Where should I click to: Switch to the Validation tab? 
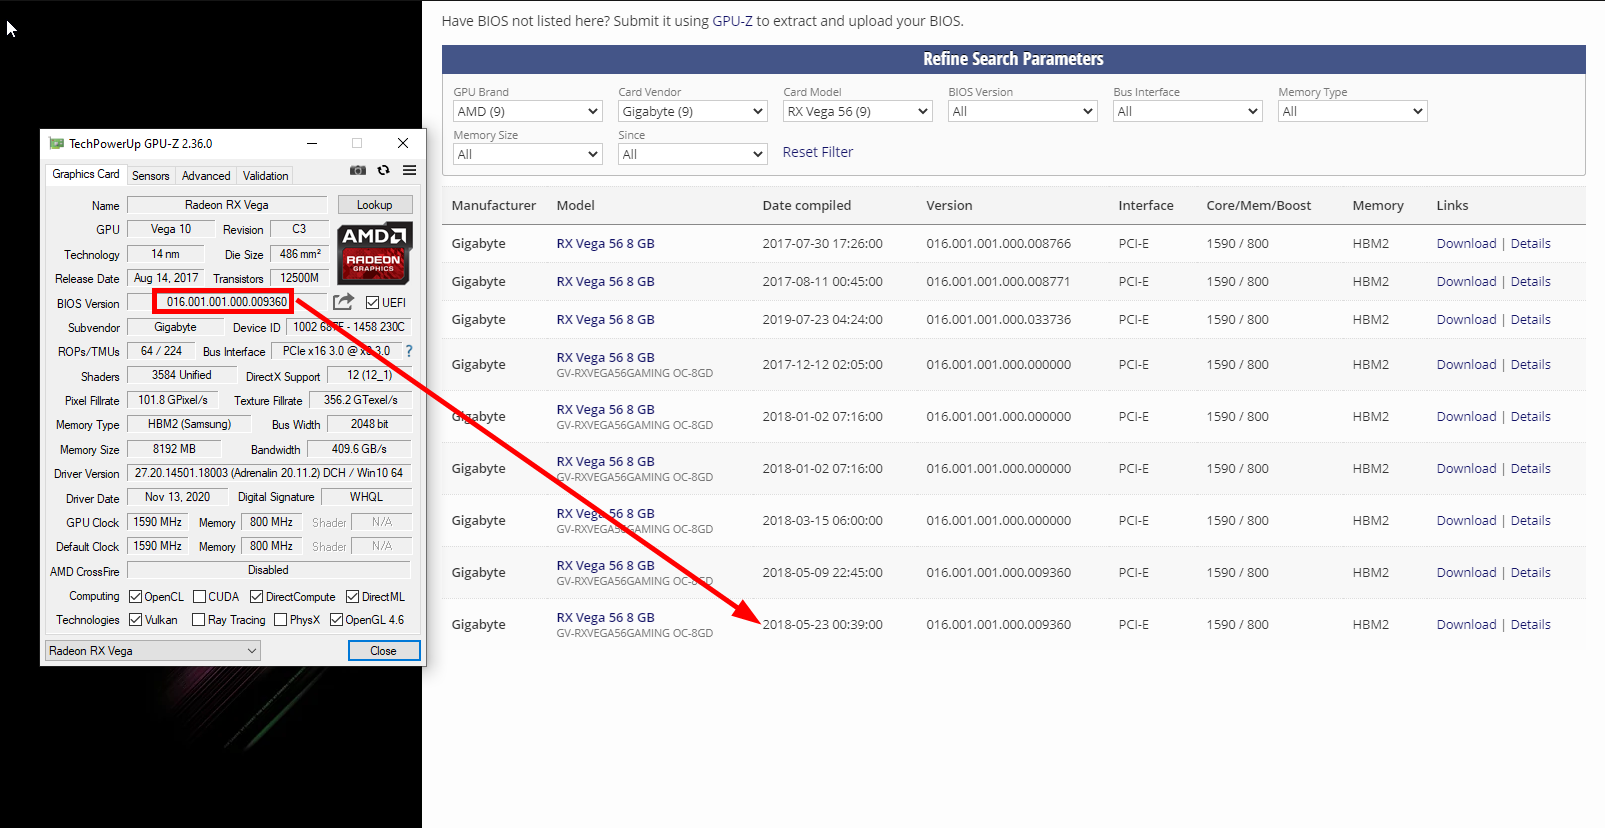coord(266,175)
